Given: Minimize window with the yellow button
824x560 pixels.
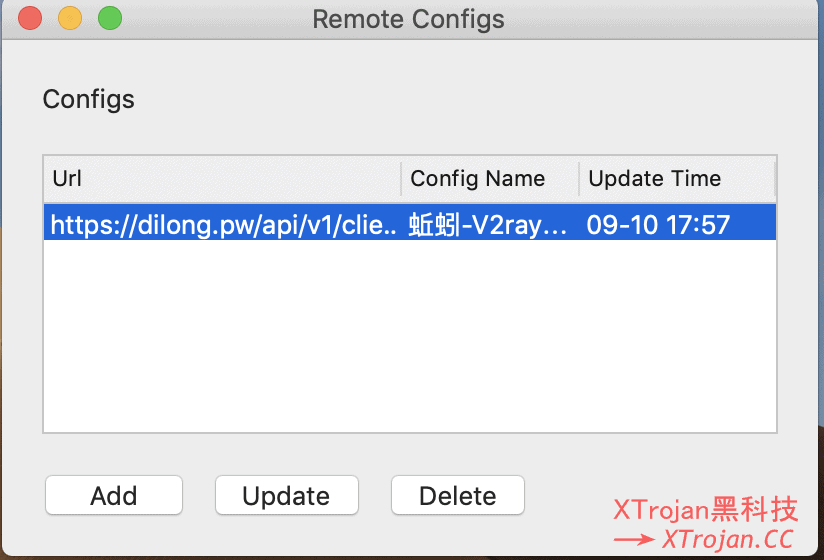Looking at the screenshot, I should coord(70,18).
